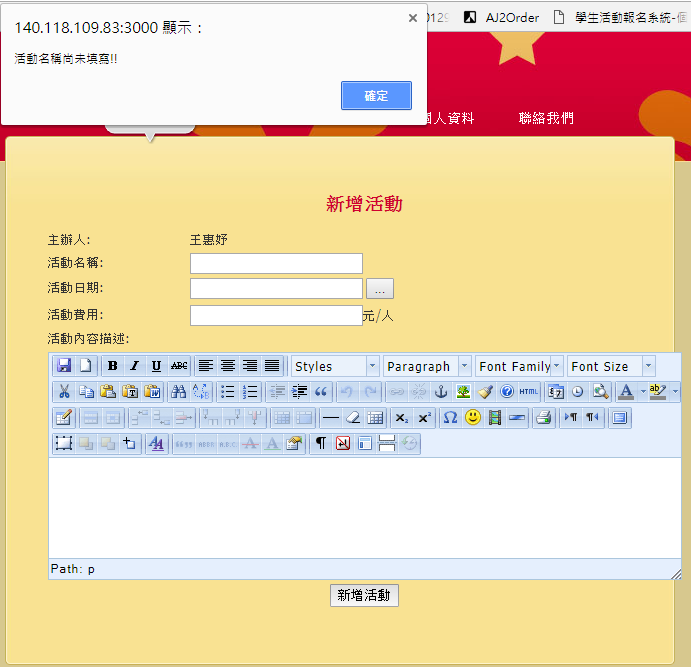Grab editor resize handle corner

click(x=676, y=574)
